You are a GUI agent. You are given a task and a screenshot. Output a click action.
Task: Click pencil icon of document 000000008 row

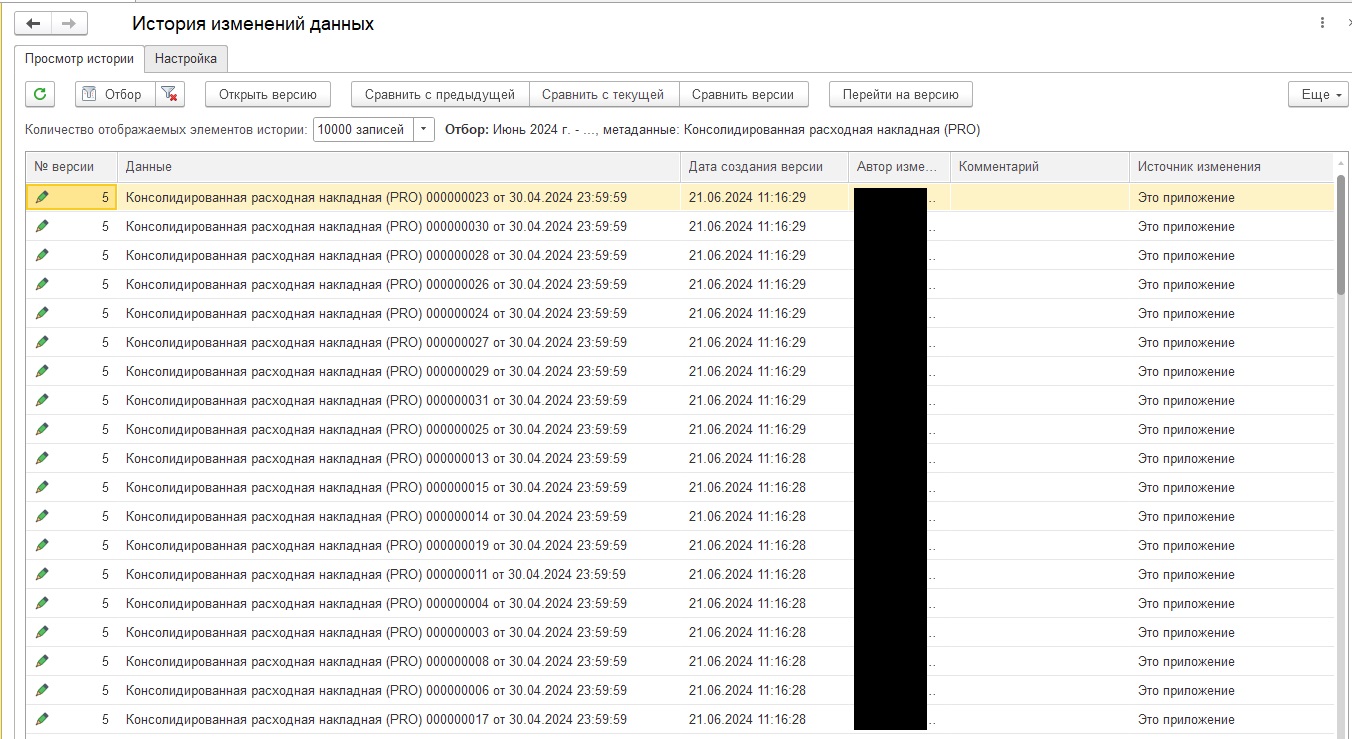[x=42, y=661]
